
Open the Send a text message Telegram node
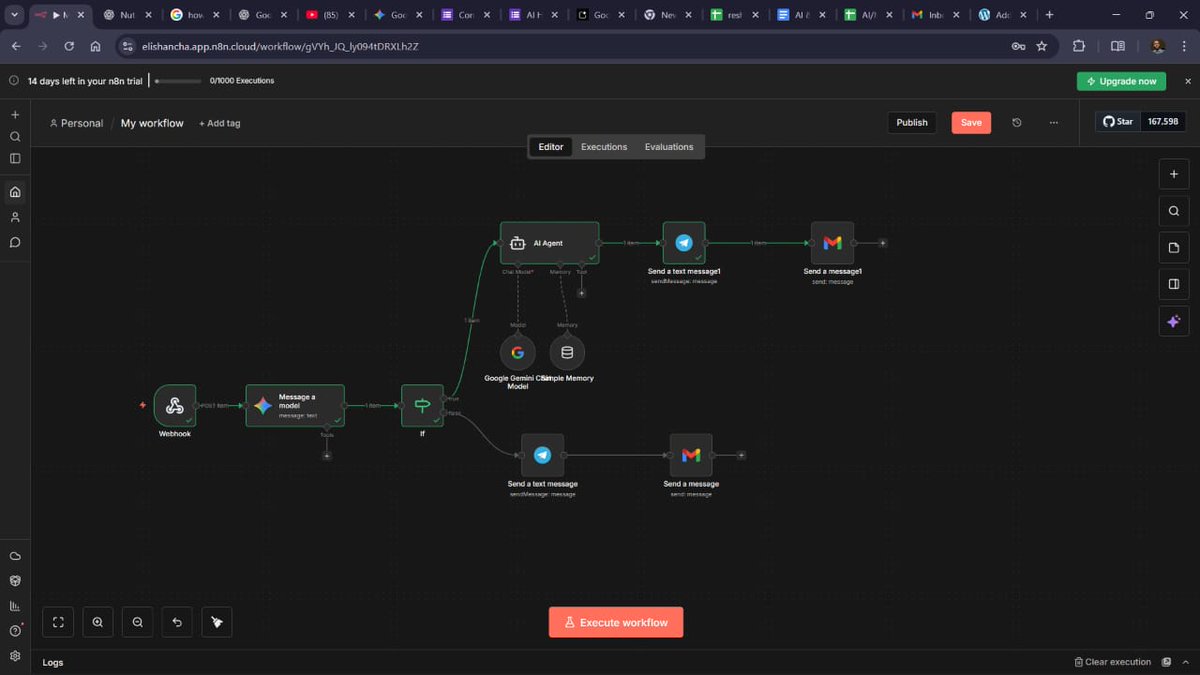click(543, 455)
